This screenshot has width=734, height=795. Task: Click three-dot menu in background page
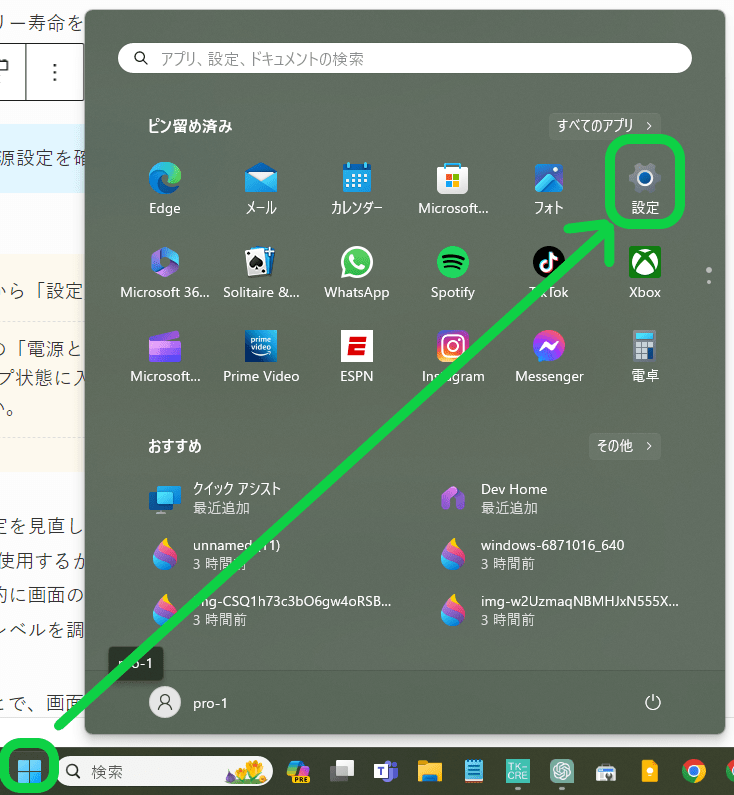tap(55, 72)
